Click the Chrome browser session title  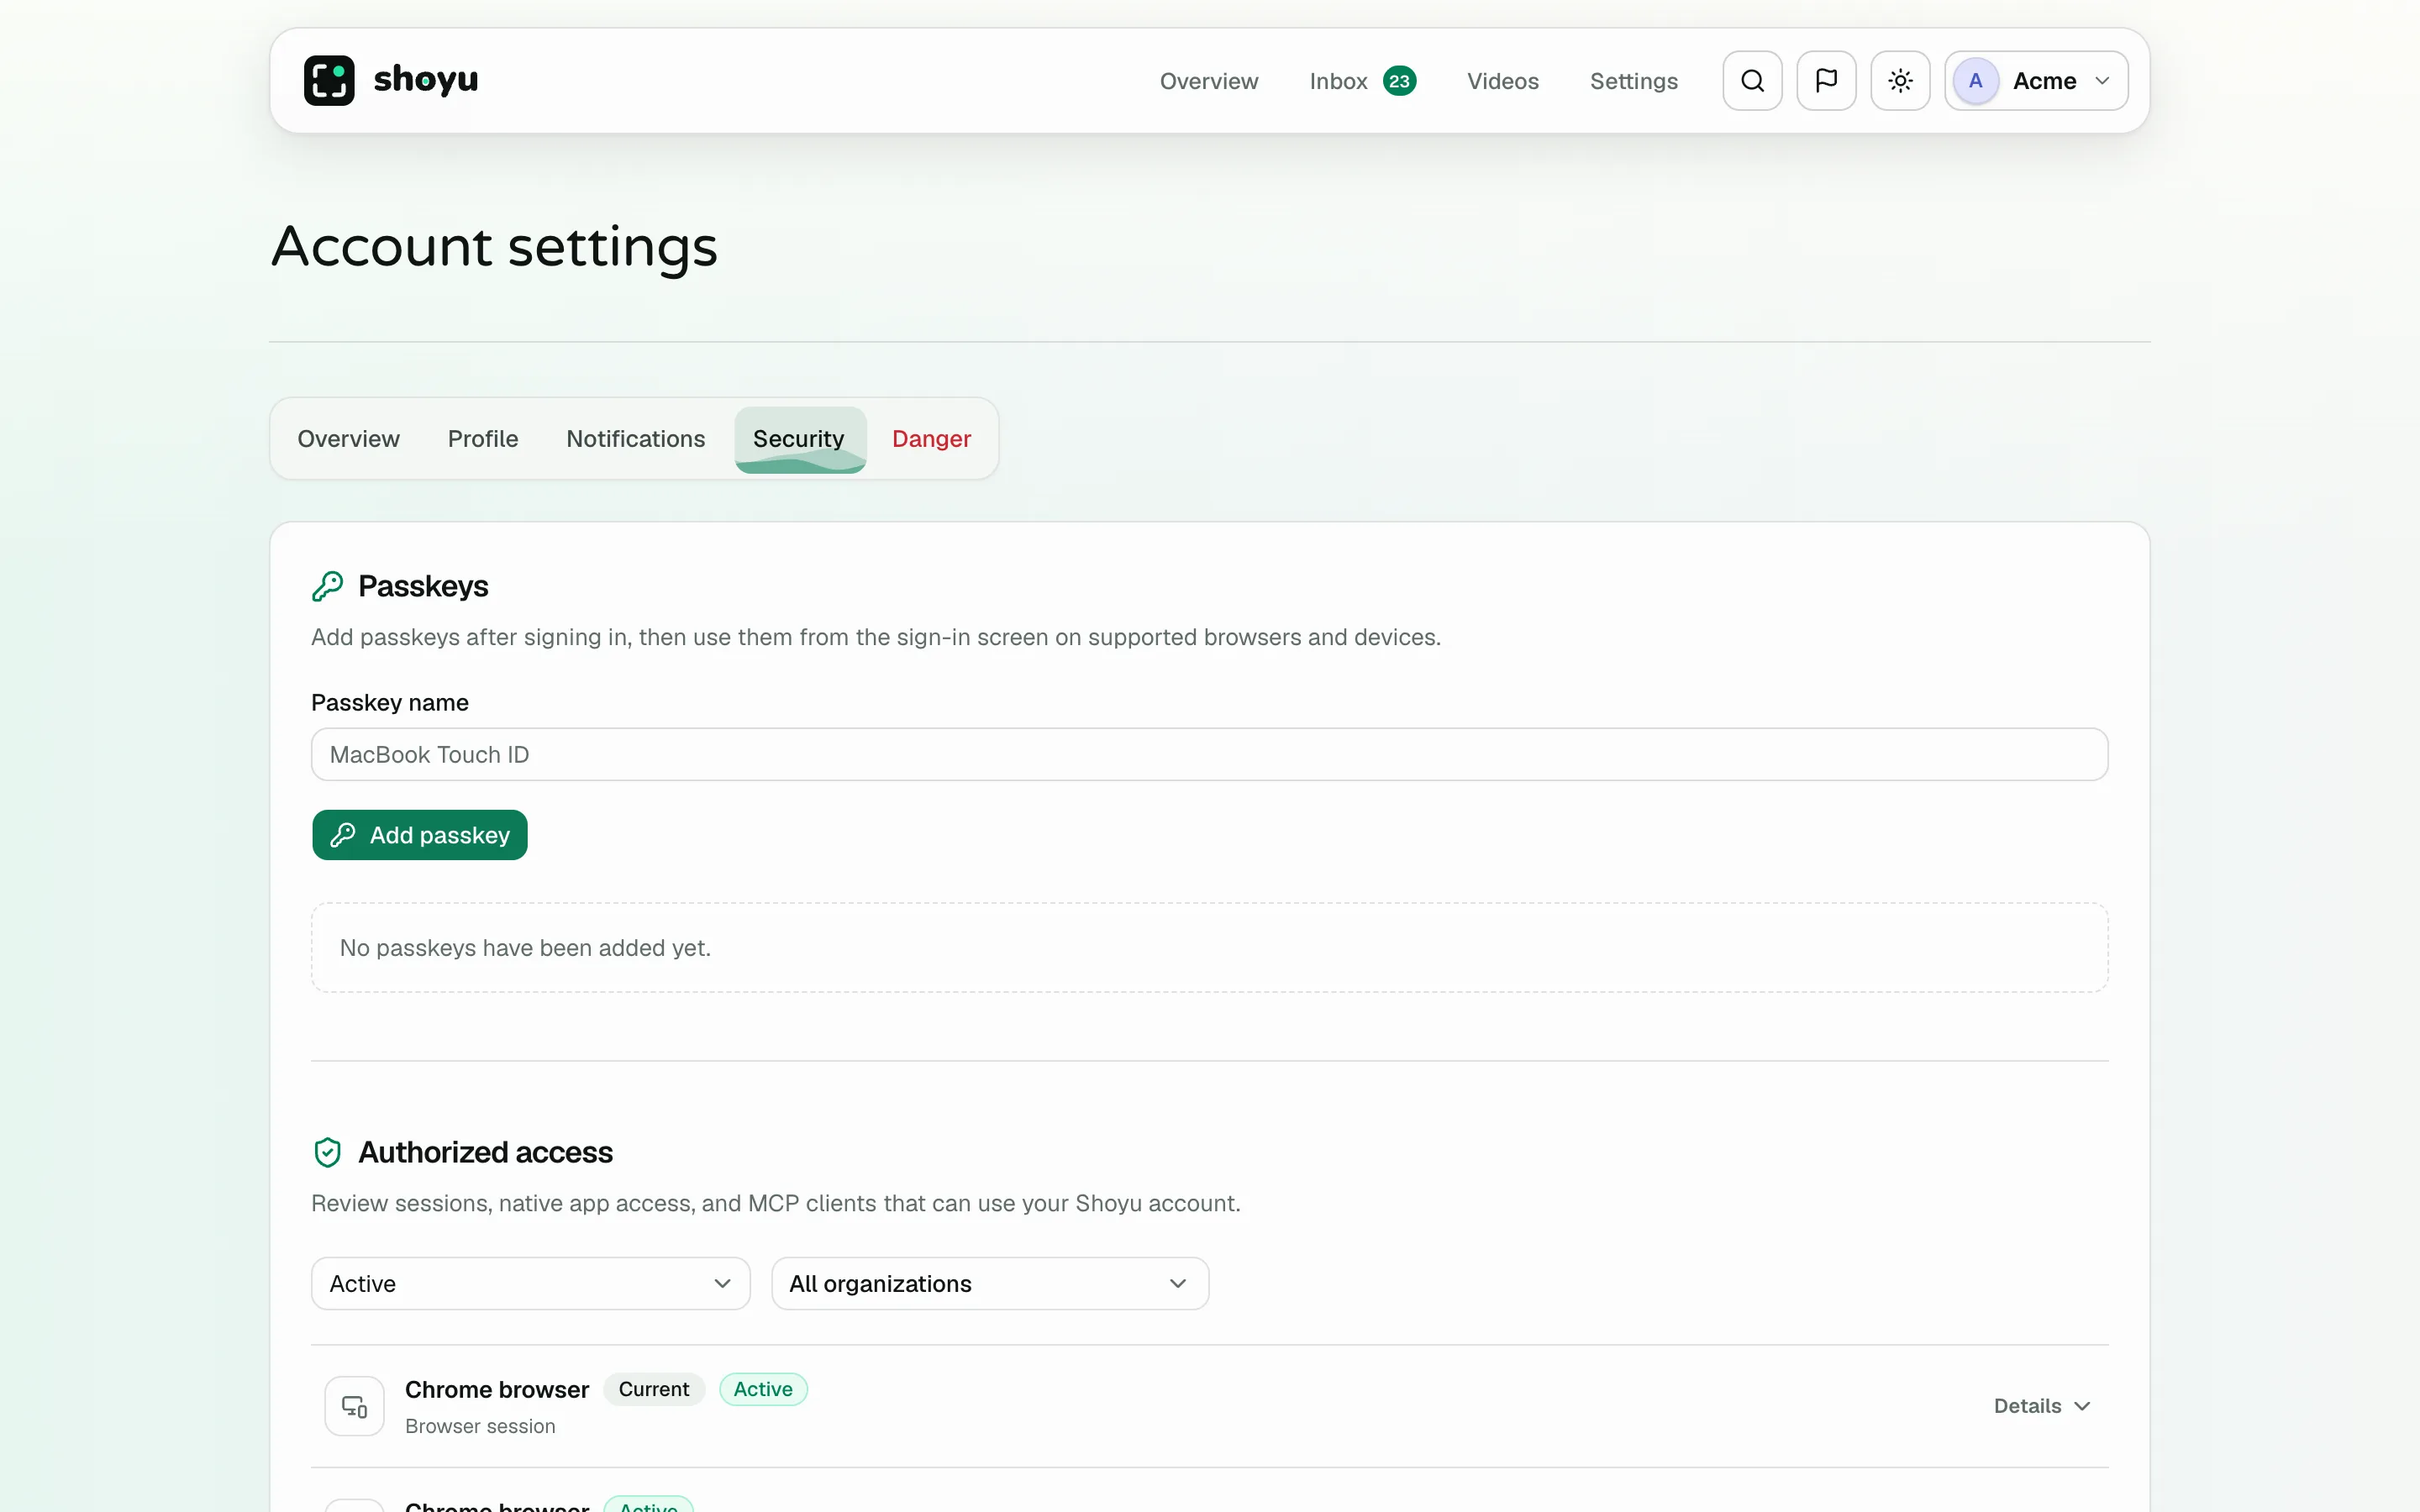(x=497, y=1390)
